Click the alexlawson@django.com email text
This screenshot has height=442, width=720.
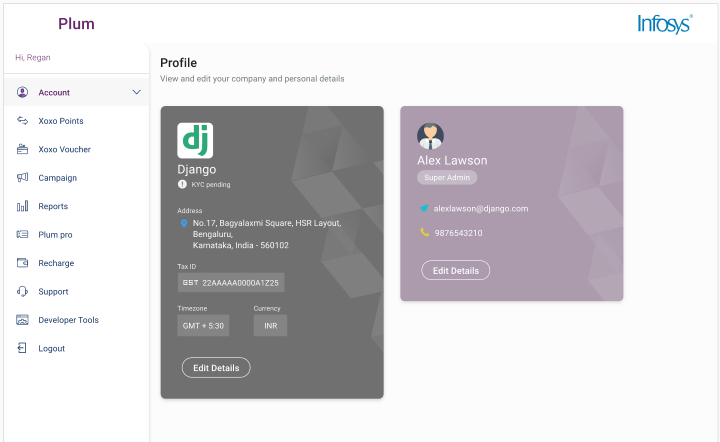(x=481, y=208)
